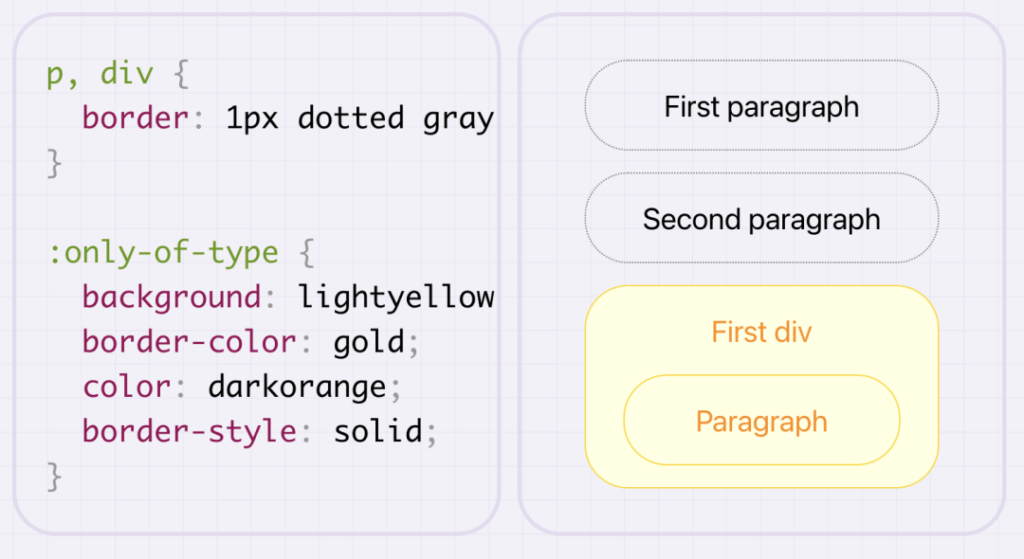This screenshot has width=1024, height=559.
Task: Click the solid value
Action: point(378,431)
